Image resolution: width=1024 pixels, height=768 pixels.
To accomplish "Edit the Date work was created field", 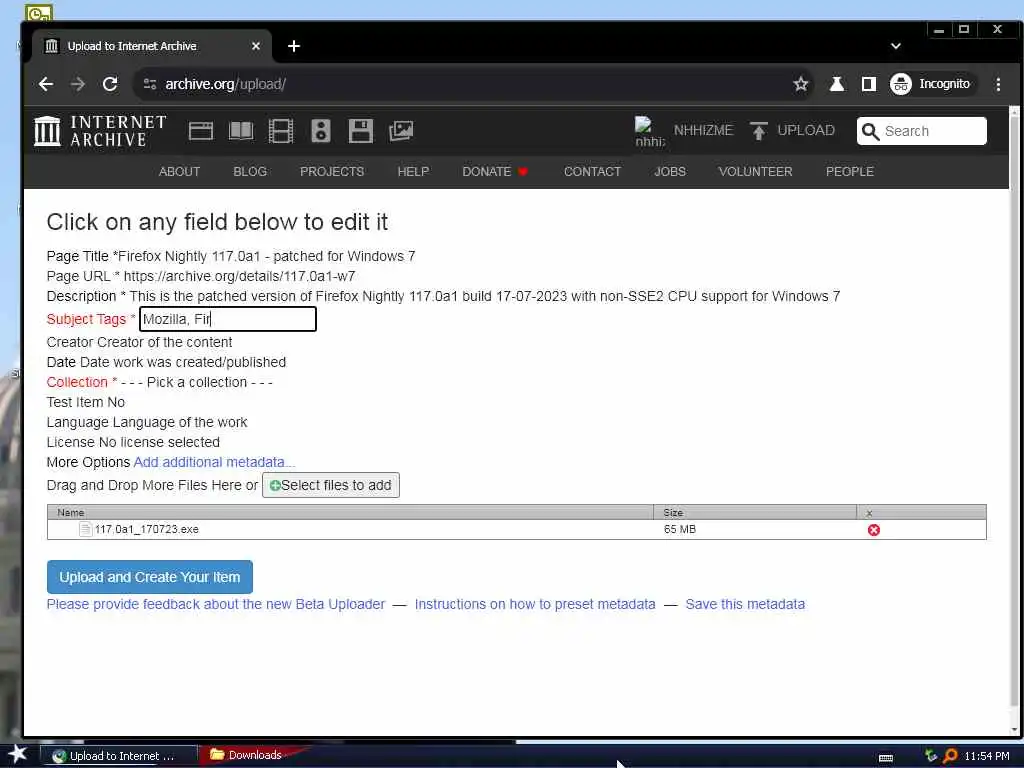I will point(183,362).
